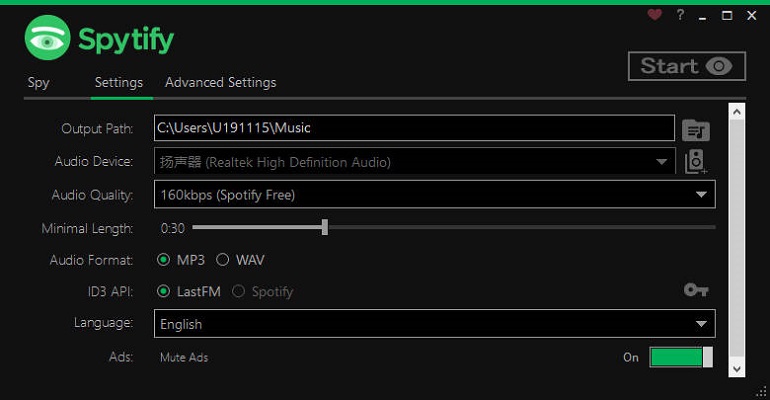Click the Minimal Length slider handle
The height and width of the screenshot is (400, 770).
[x=325, y=227]
